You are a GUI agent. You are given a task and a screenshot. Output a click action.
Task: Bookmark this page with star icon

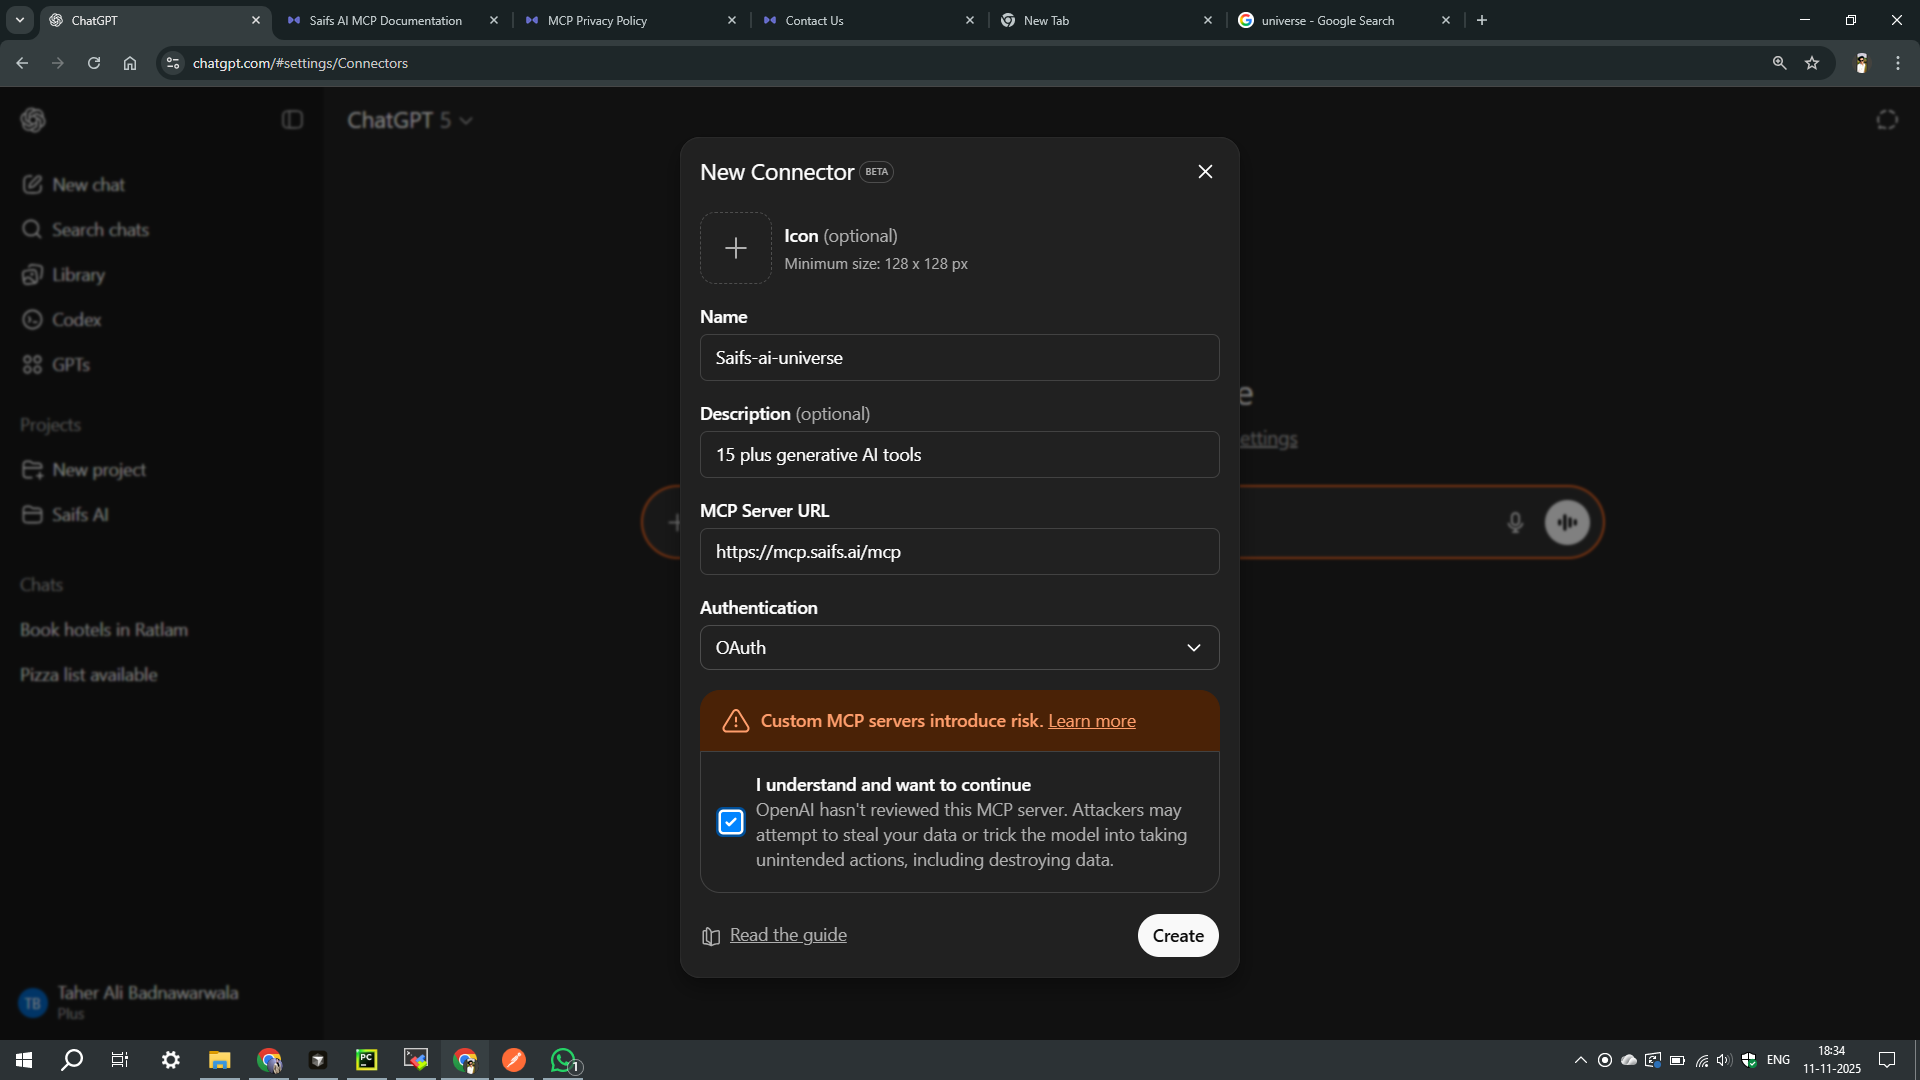1812,63
